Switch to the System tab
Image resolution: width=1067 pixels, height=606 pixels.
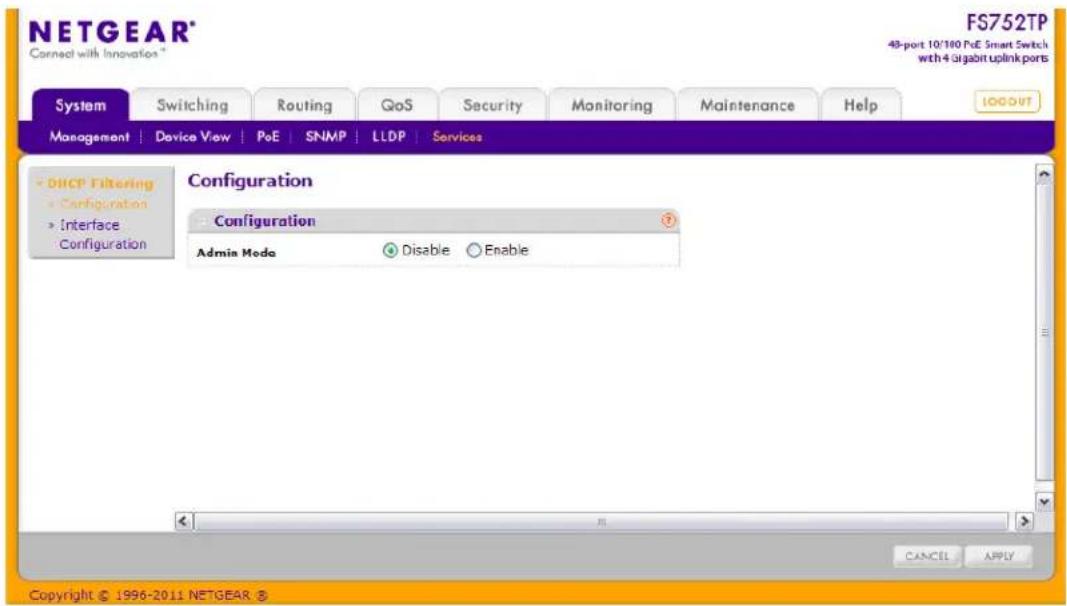coord(80,105)
